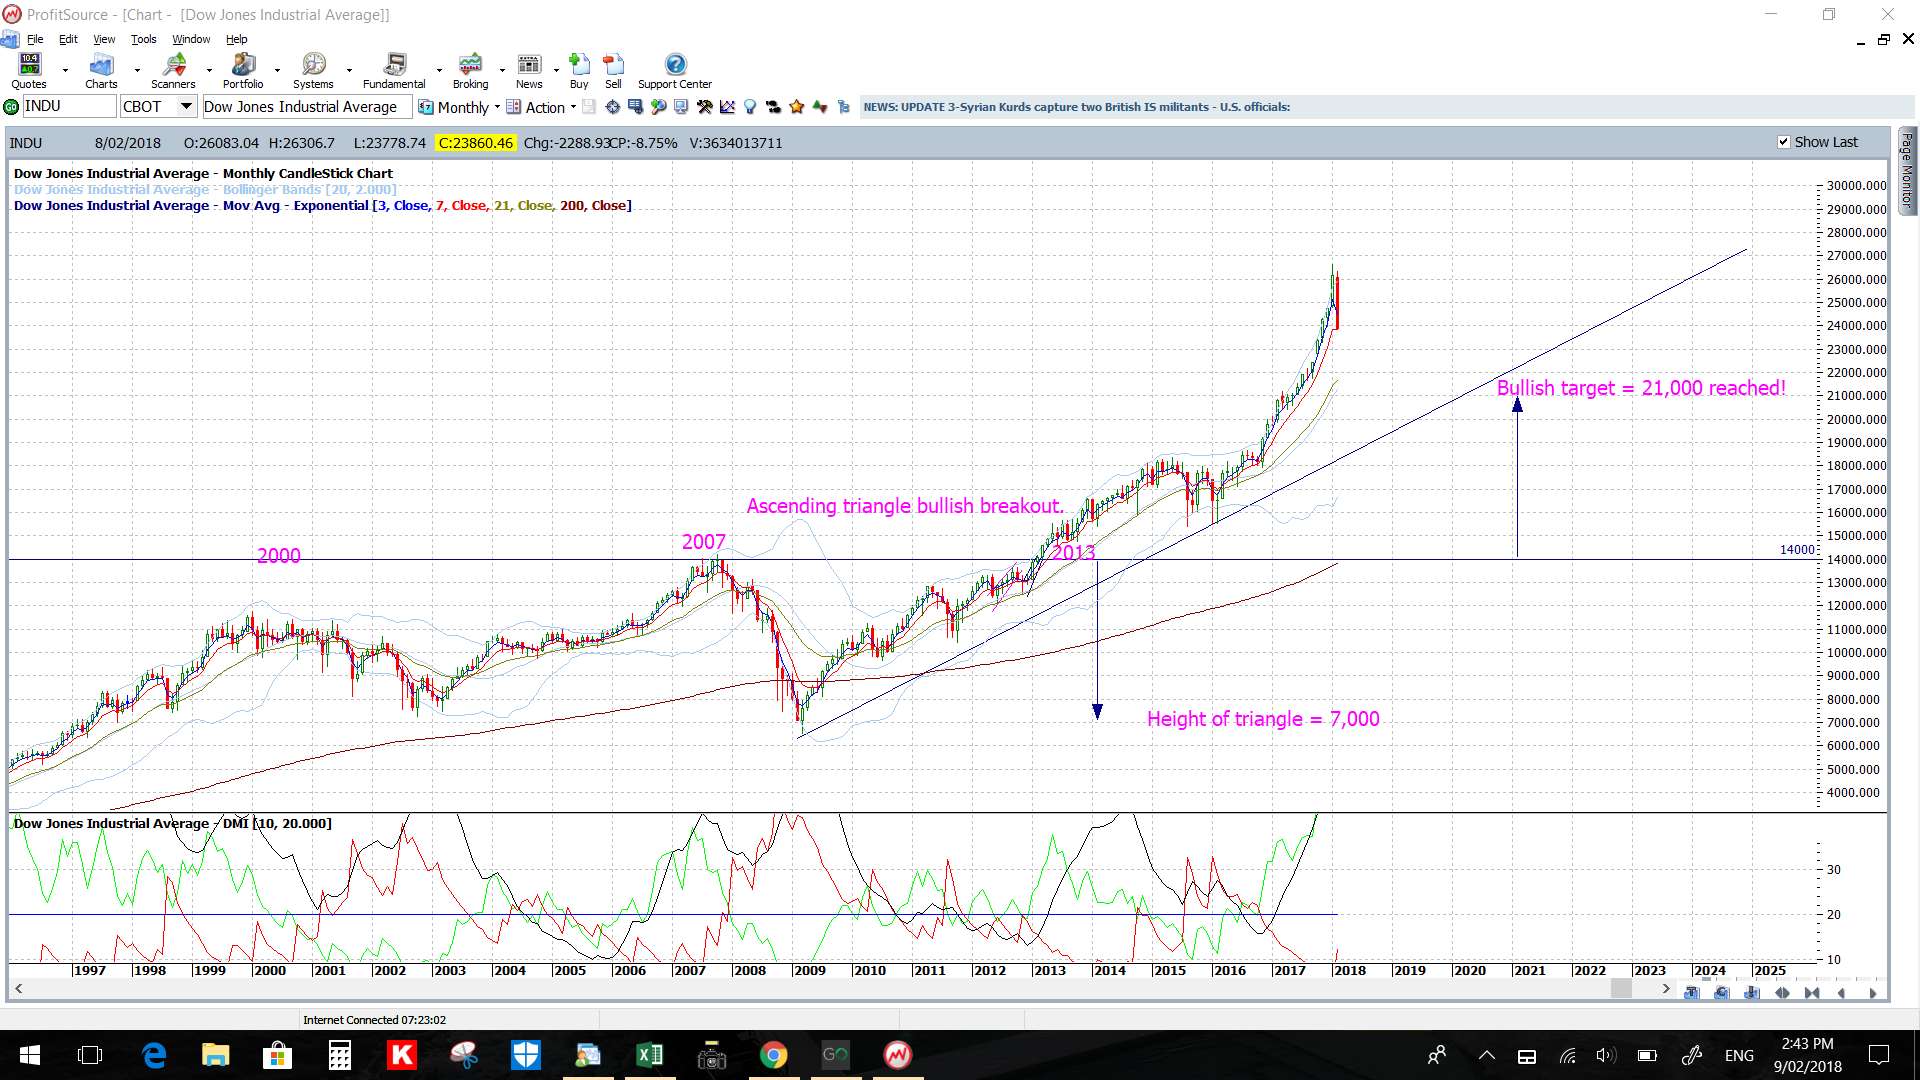Click the red-green arrows icon in chart toolbar
The image size is (1920, 1080).
(x=820, y=107)
